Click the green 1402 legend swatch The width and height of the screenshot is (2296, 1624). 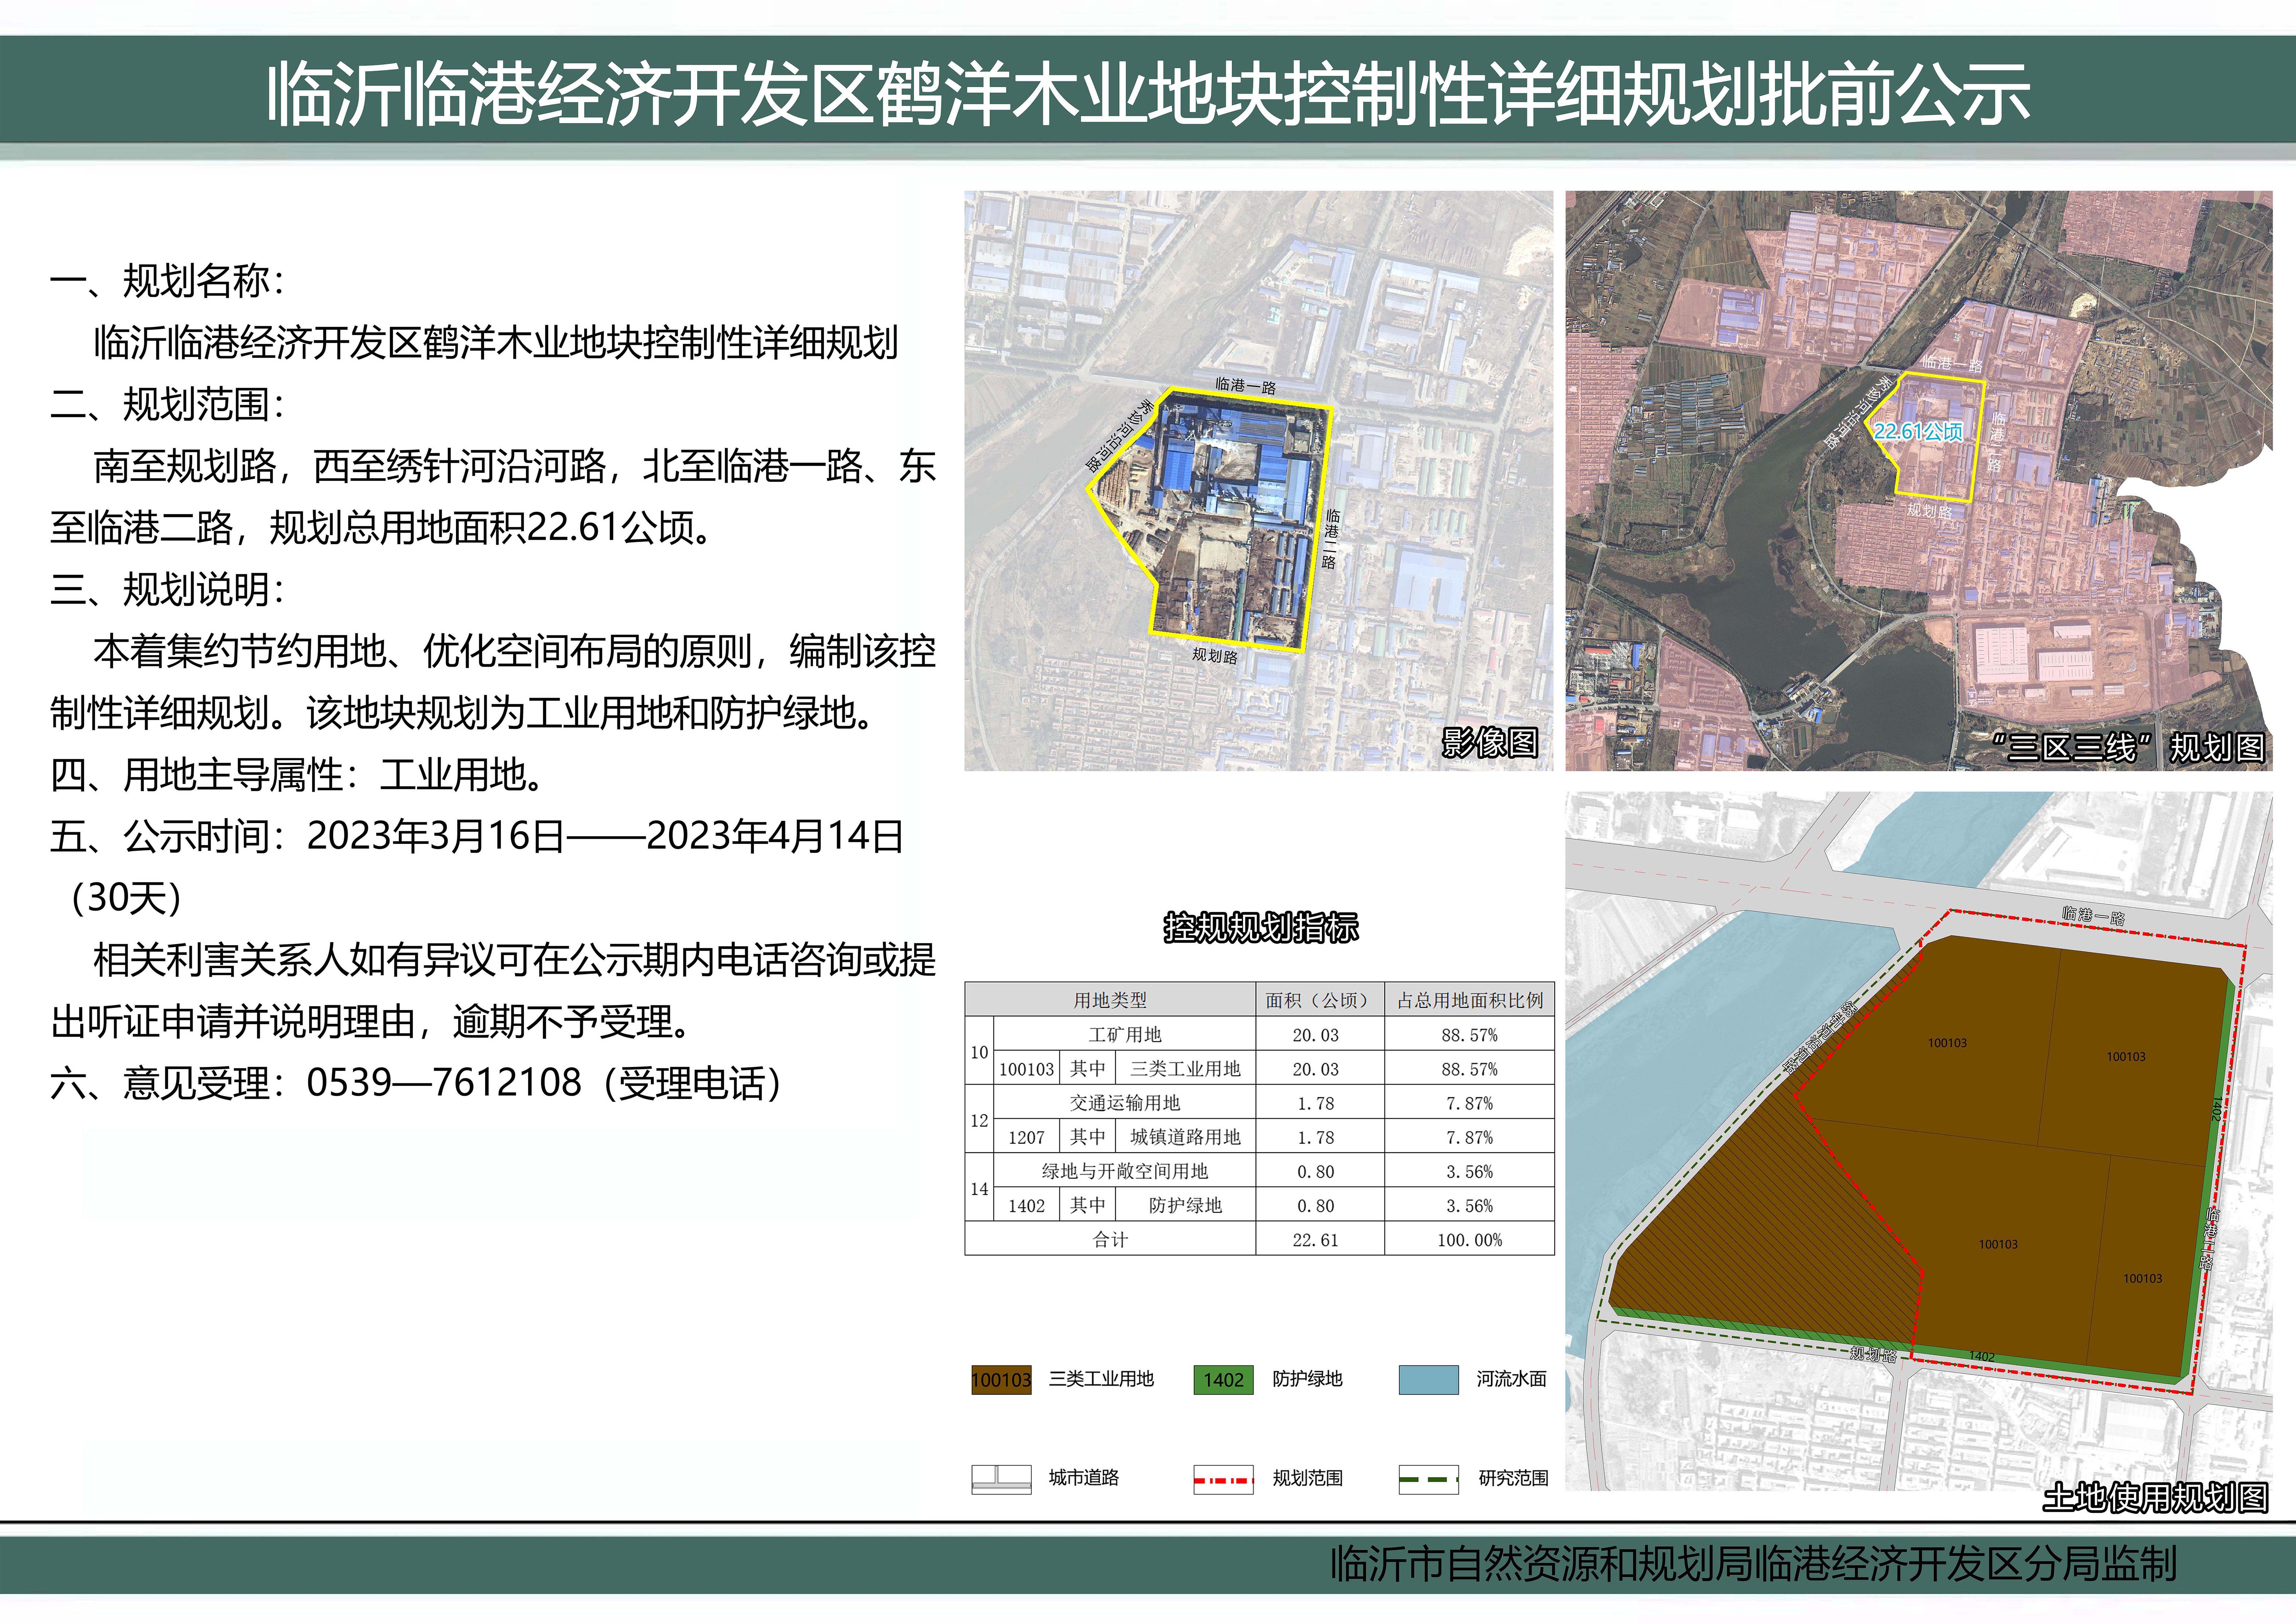pyautogui.click(x=1223, y=1380)
